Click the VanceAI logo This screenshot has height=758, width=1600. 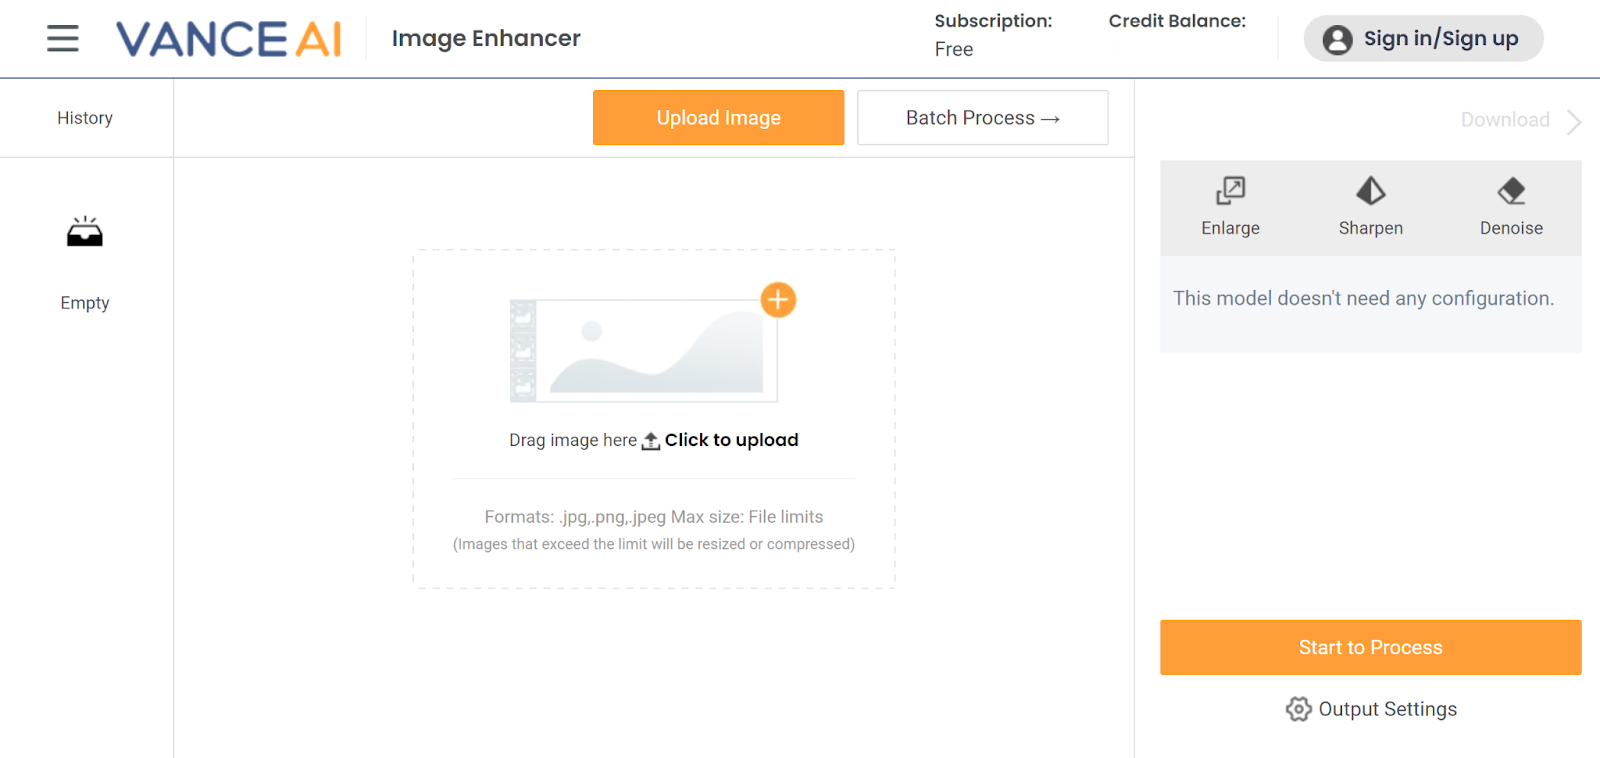pyautogui.click(x=229, y=39)
